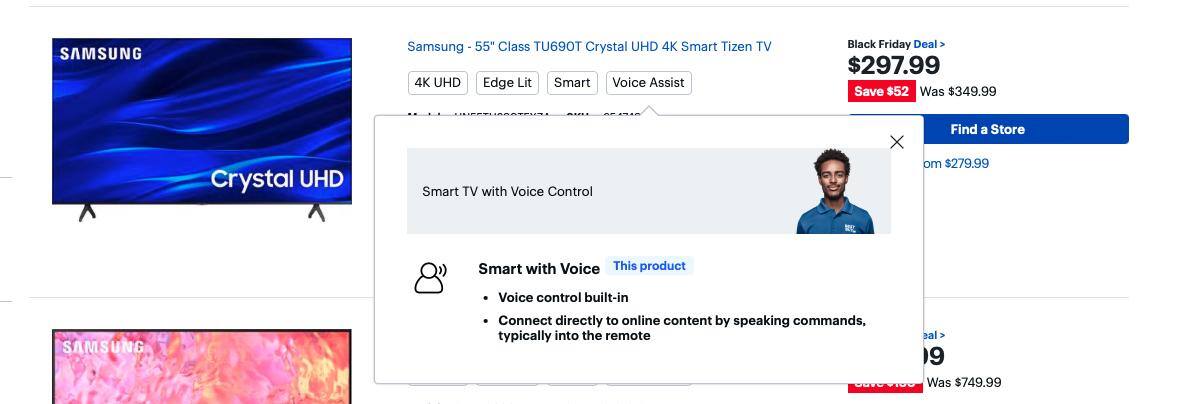Click the "Smart TV with Voice Control" banner text
The width and height of the screenshot is (1188, 404).
point(507,192)
